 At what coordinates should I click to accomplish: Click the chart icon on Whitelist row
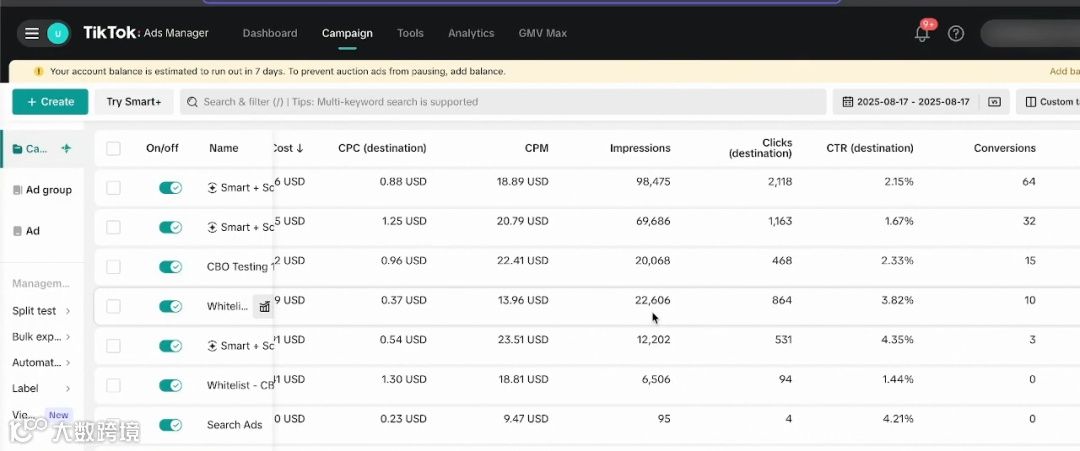[264, 307]
